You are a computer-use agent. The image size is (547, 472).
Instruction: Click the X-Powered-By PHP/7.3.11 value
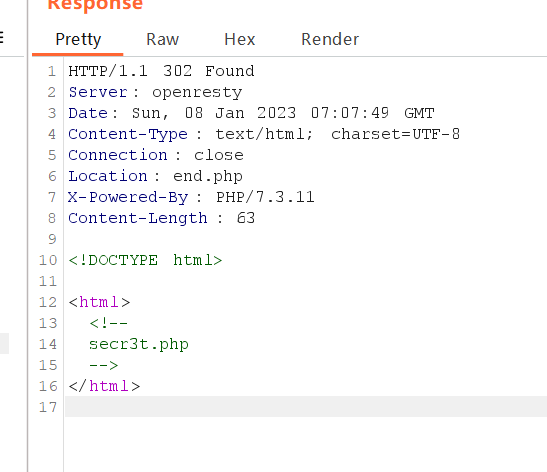pos(265,197)
